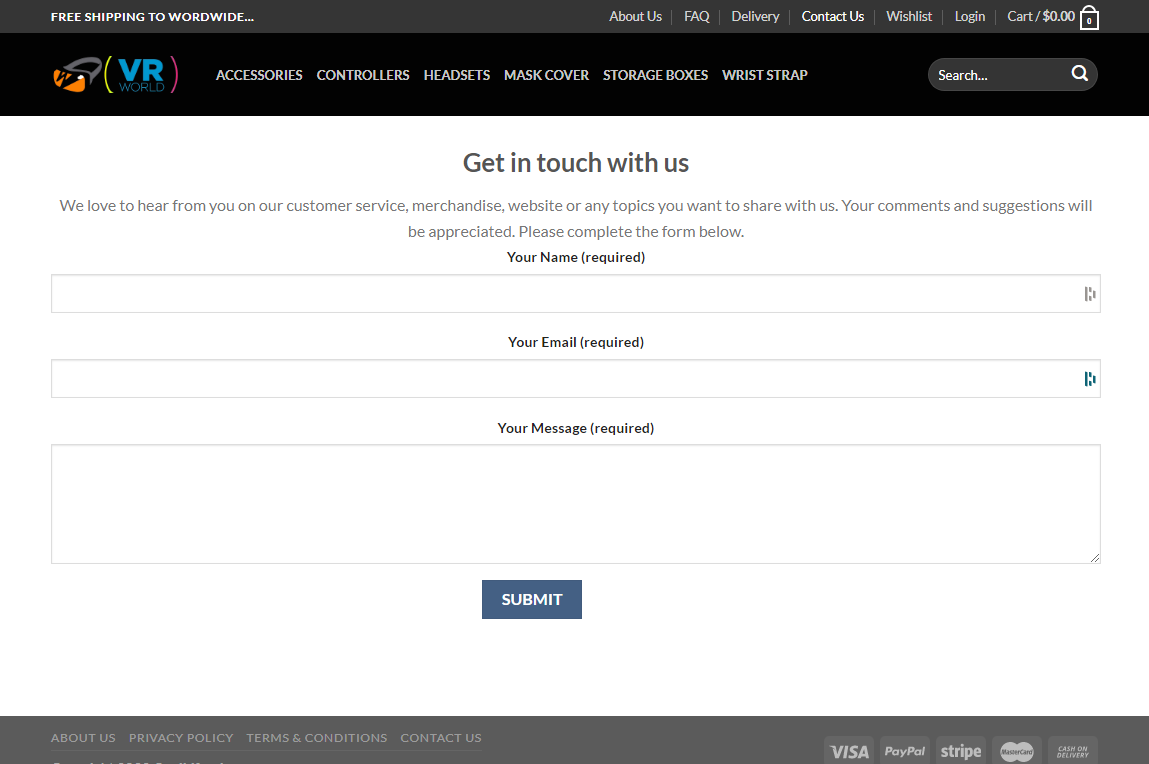Image resolution: width=1149 pixels, height=764 pixels.
Task: Open Privacy Policy footer link
Action: coord(181,738)
